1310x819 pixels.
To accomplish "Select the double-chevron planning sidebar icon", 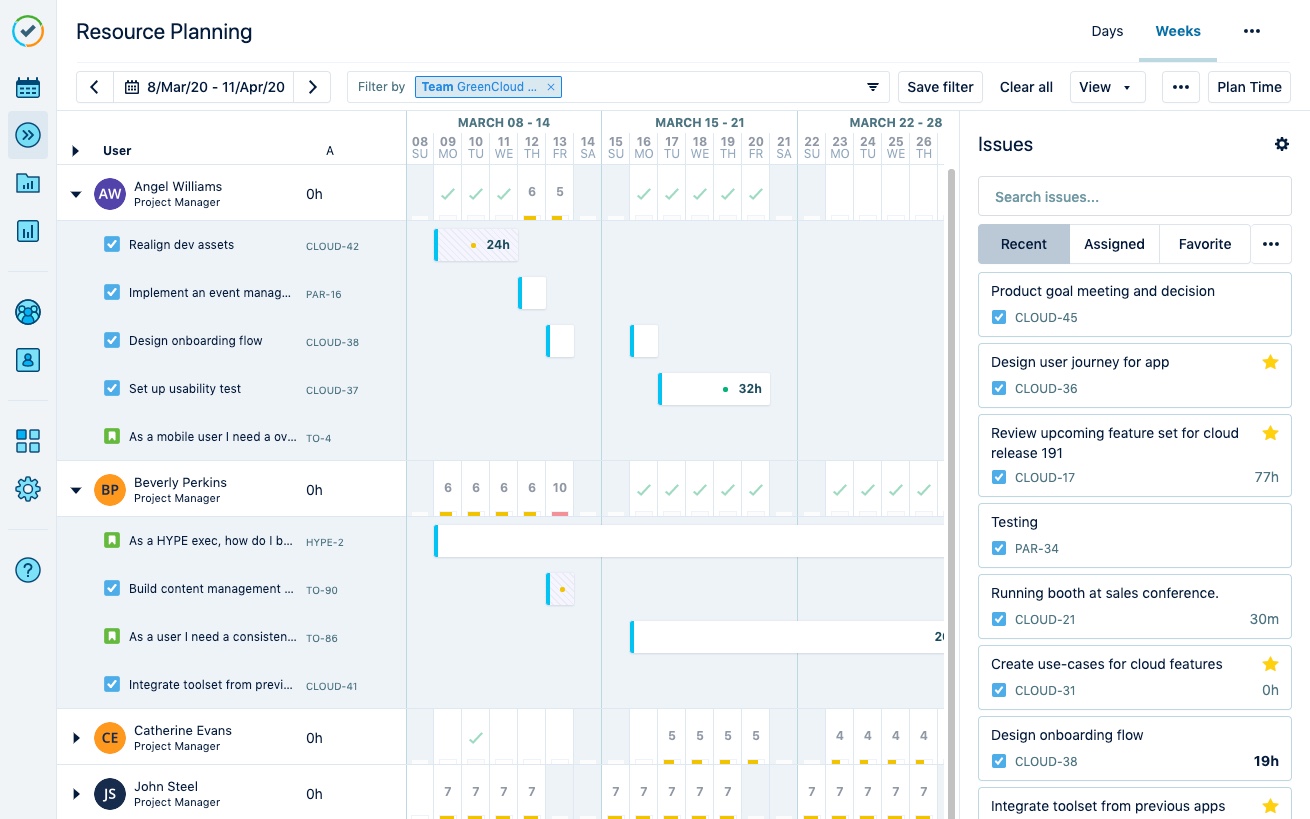I will point(28,135).
